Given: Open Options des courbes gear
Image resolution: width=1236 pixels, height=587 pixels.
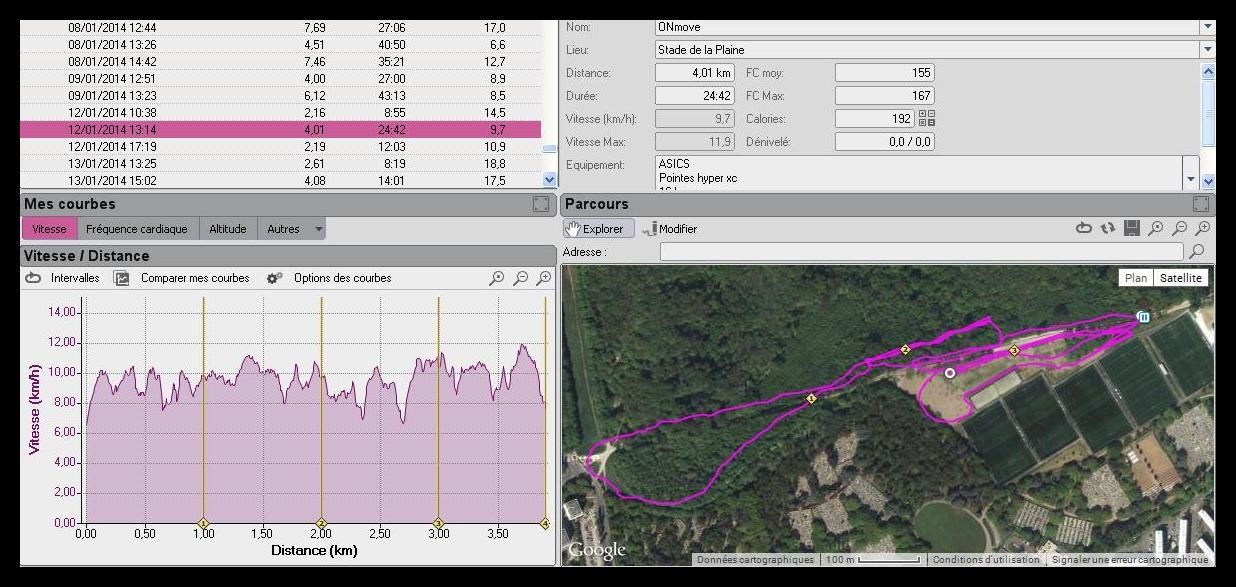Looking at the screenshot, I should (274, 278).
